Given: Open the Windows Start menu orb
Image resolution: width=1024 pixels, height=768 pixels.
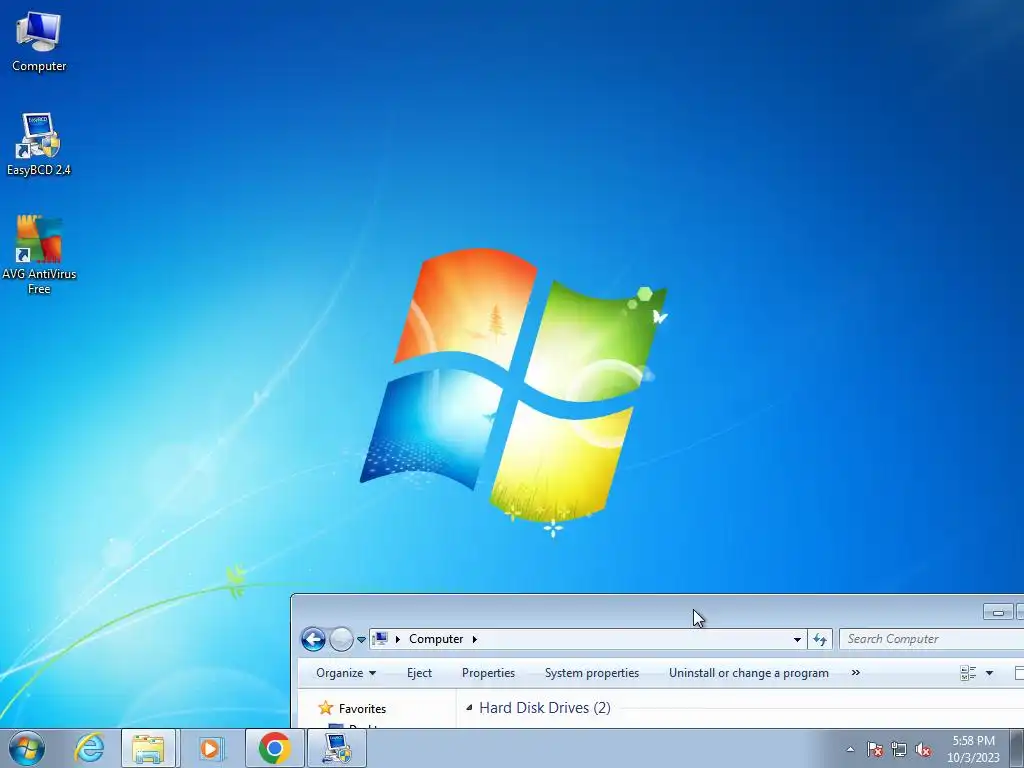Looking at the screenshot, I should (27, 748).
